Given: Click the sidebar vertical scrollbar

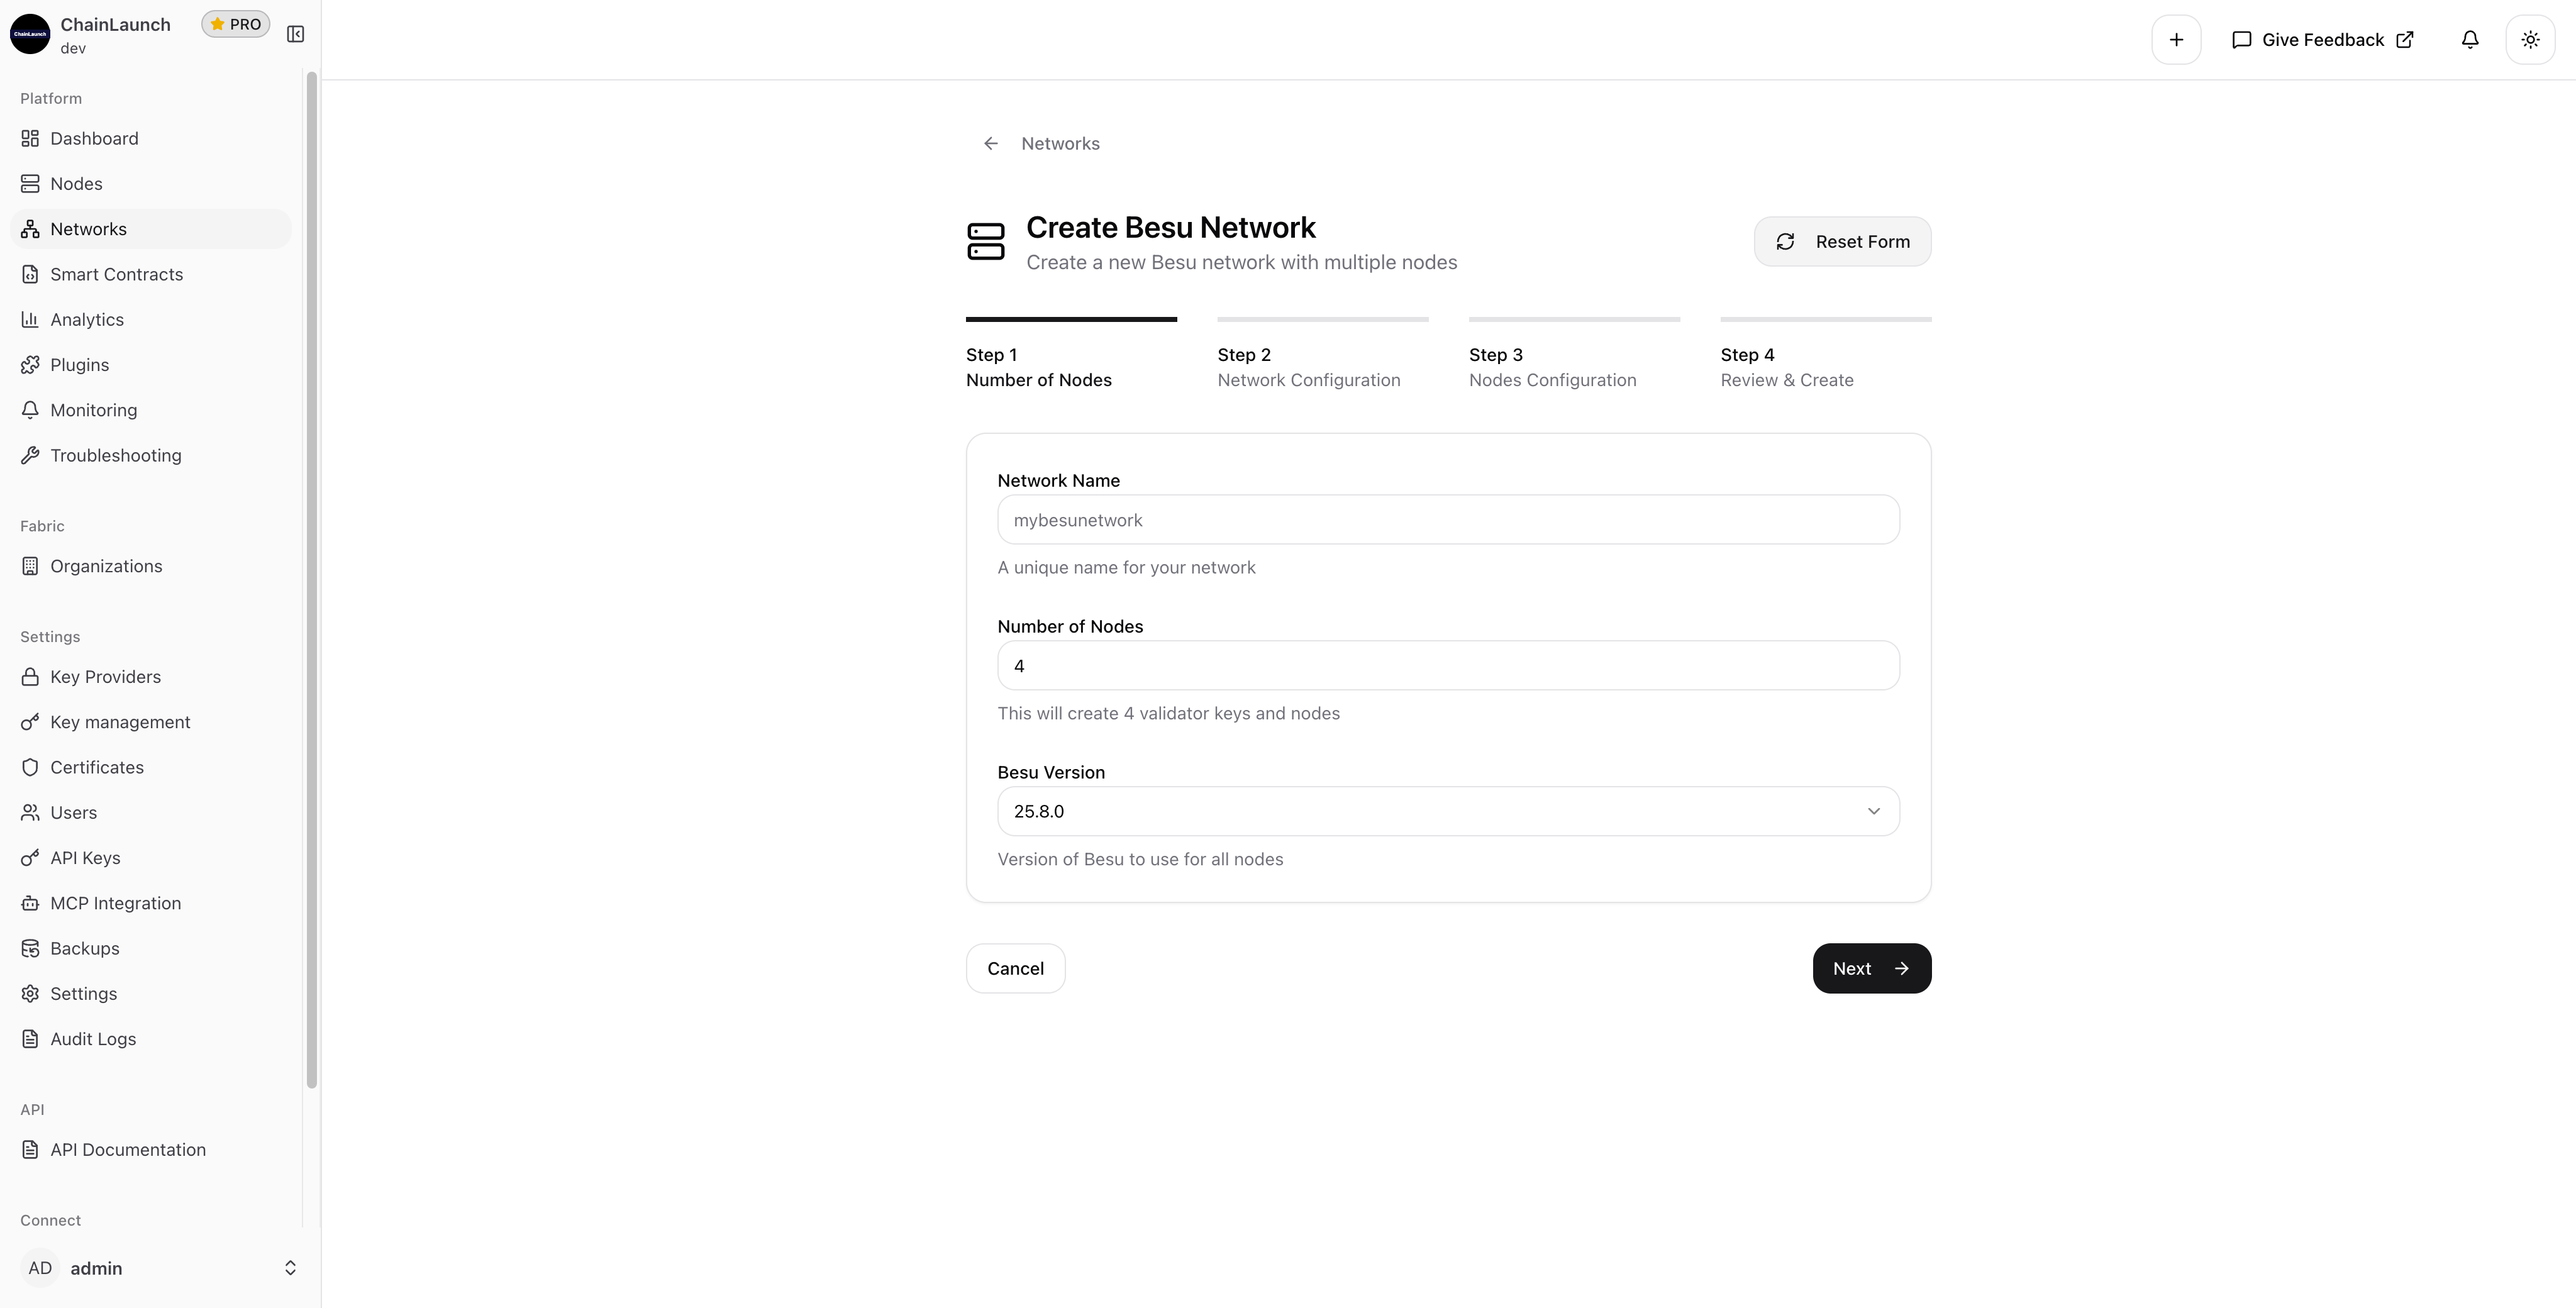Looking at the screenshot, I should [311, 580].
